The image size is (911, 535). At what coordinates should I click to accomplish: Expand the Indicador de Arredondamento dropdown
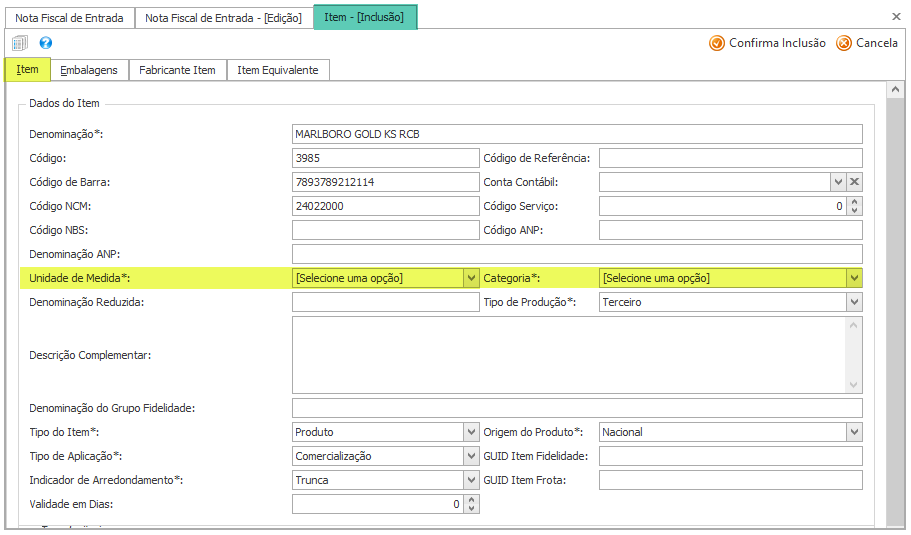pos(471,480)
